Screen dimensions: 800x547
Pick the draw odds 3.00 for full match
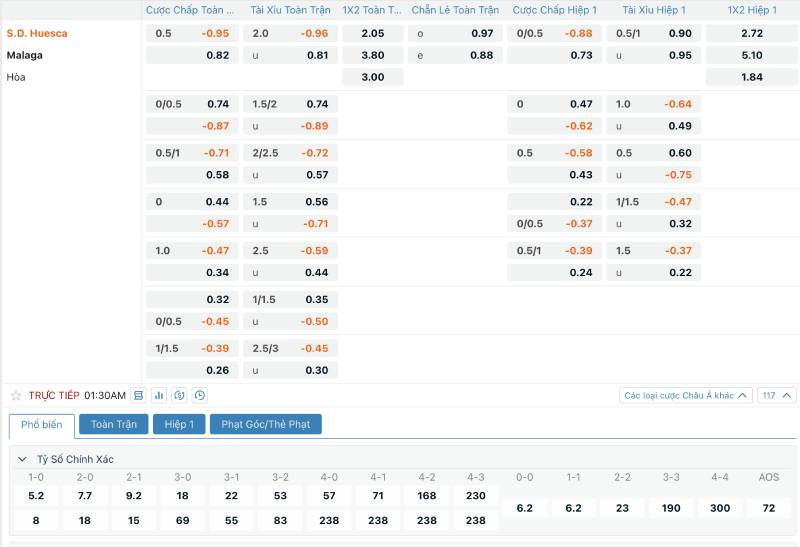[372, 77]
